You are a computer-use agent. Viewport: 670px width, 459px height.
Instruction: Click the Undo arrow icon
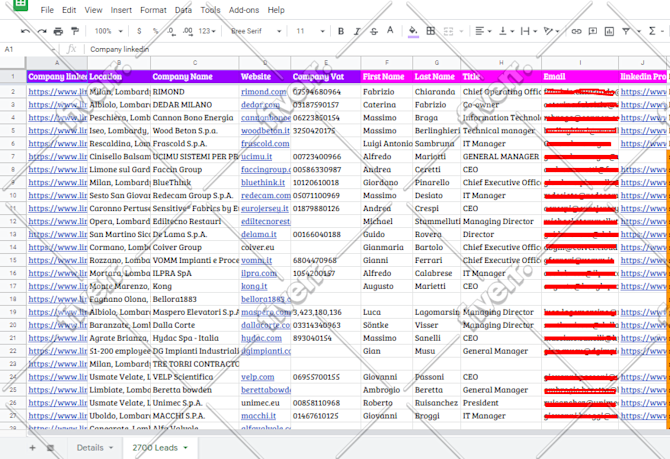coord(25,31)
